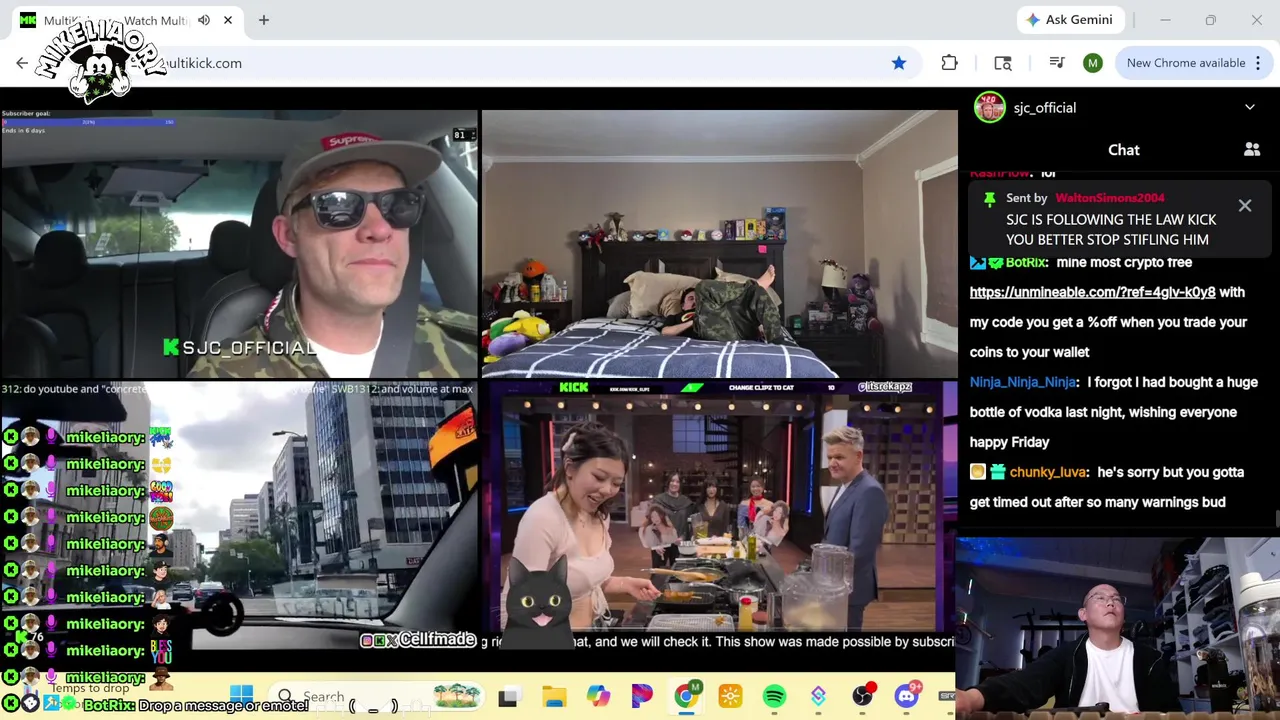Open Discord from the taskbar

click(x=906, y=696)
